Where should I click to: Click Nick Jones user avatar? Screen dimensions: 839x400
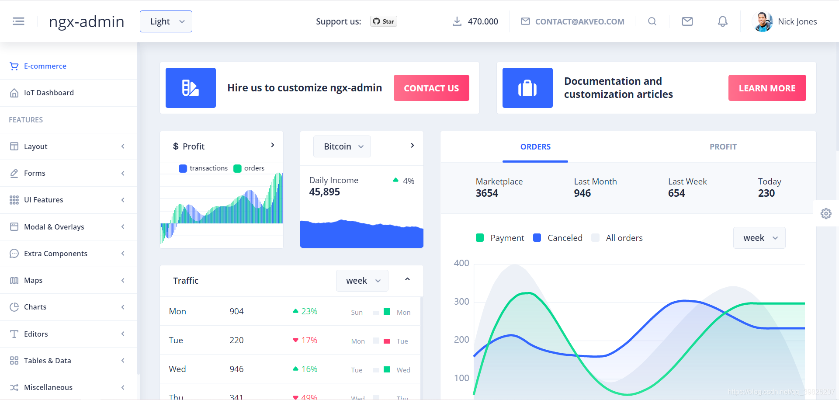(764, 21)
